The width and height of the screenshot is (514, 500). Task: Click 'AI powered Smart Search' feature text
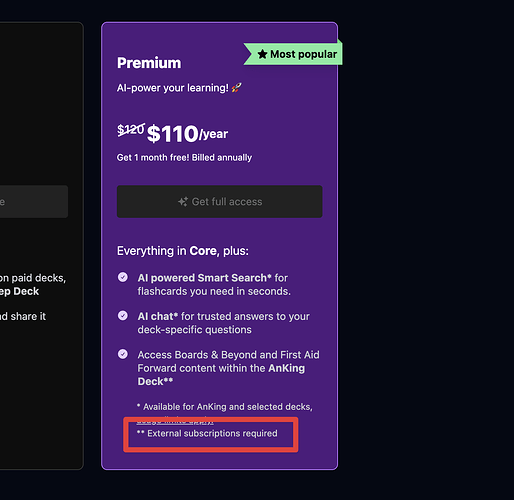(204, 278)
